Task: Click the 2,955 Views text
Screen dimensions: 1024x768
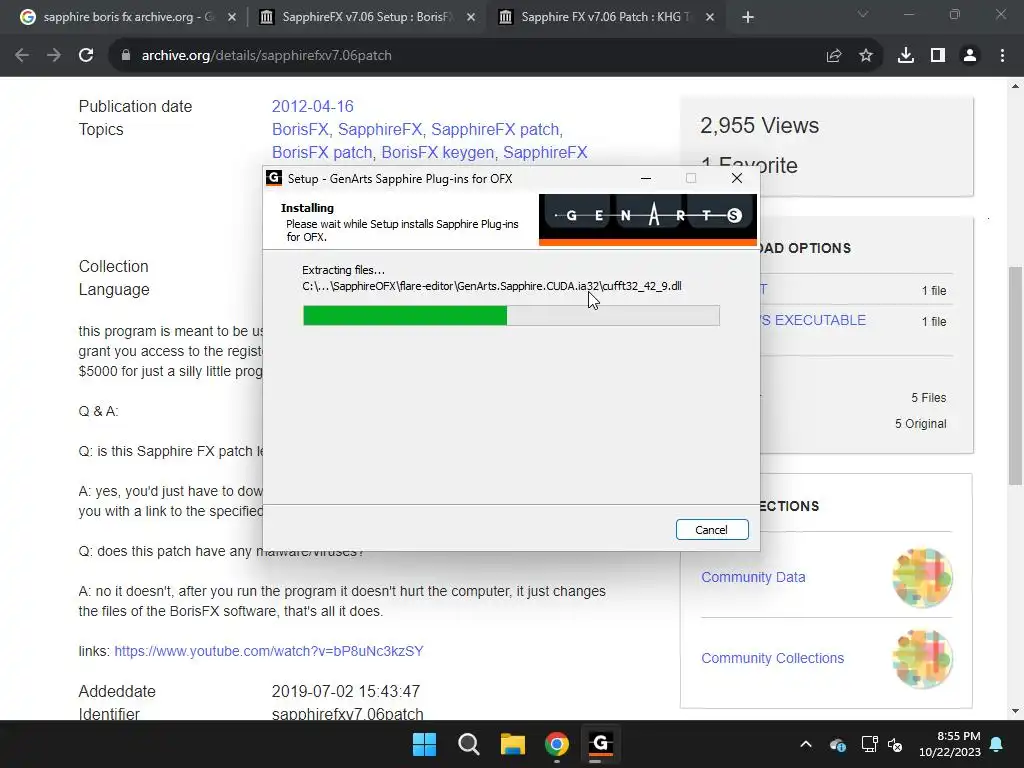Action: [760, 125]
